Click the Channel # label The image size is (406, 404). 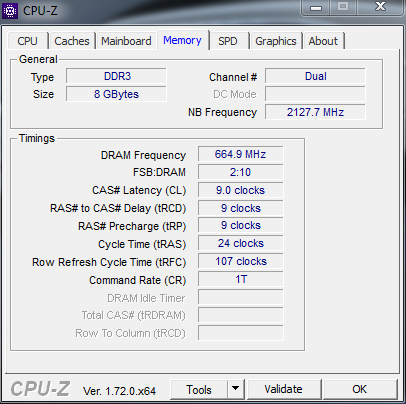click(x=233, y=77)
